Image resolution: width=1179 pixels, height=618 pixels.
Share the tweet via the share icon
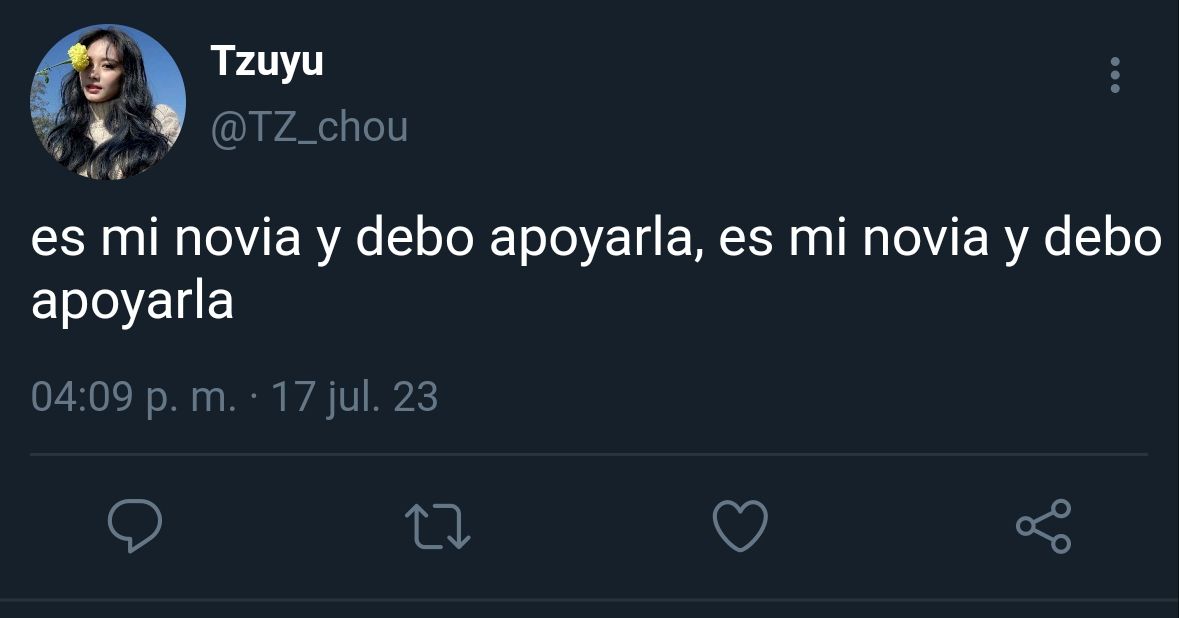point(1044,526)
